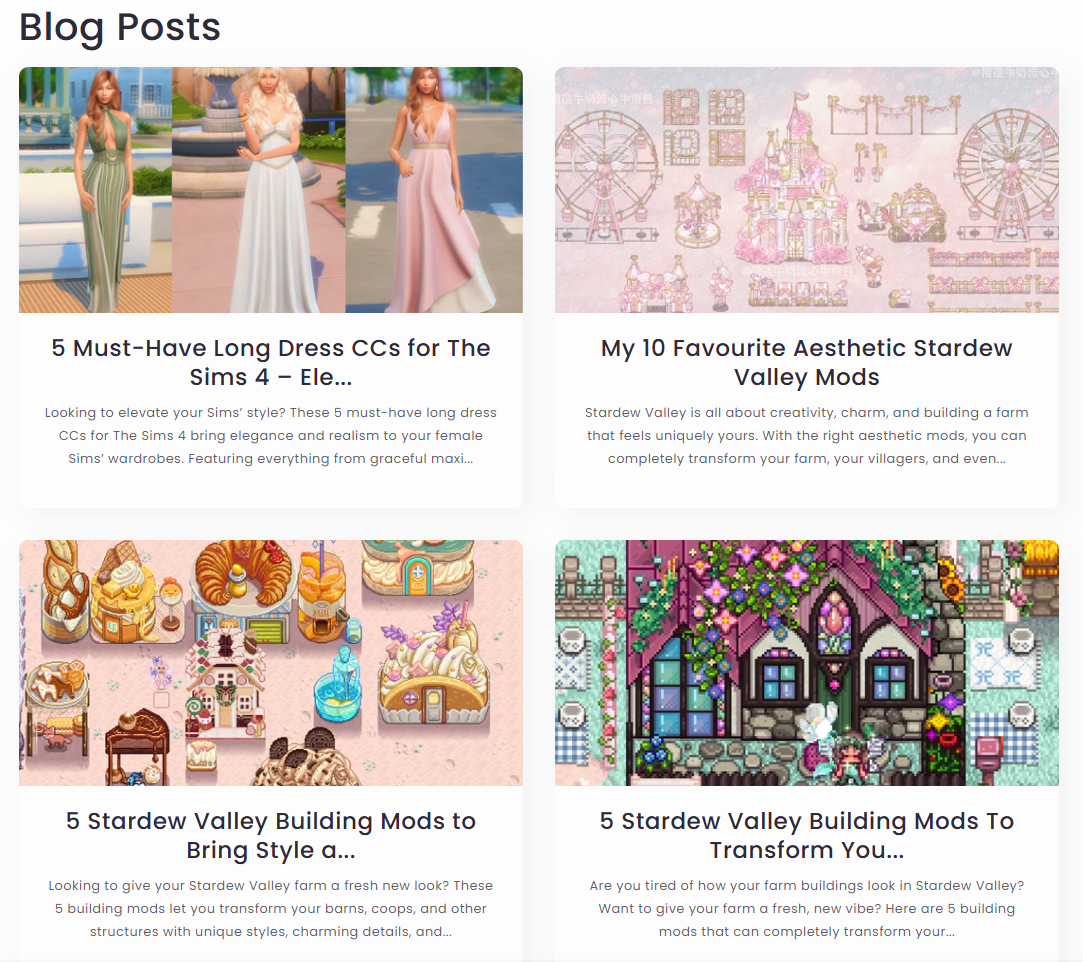
Task: Click excerpt starting 'Stardew Valley is all about creativity'
Action: tap(807, 436)
